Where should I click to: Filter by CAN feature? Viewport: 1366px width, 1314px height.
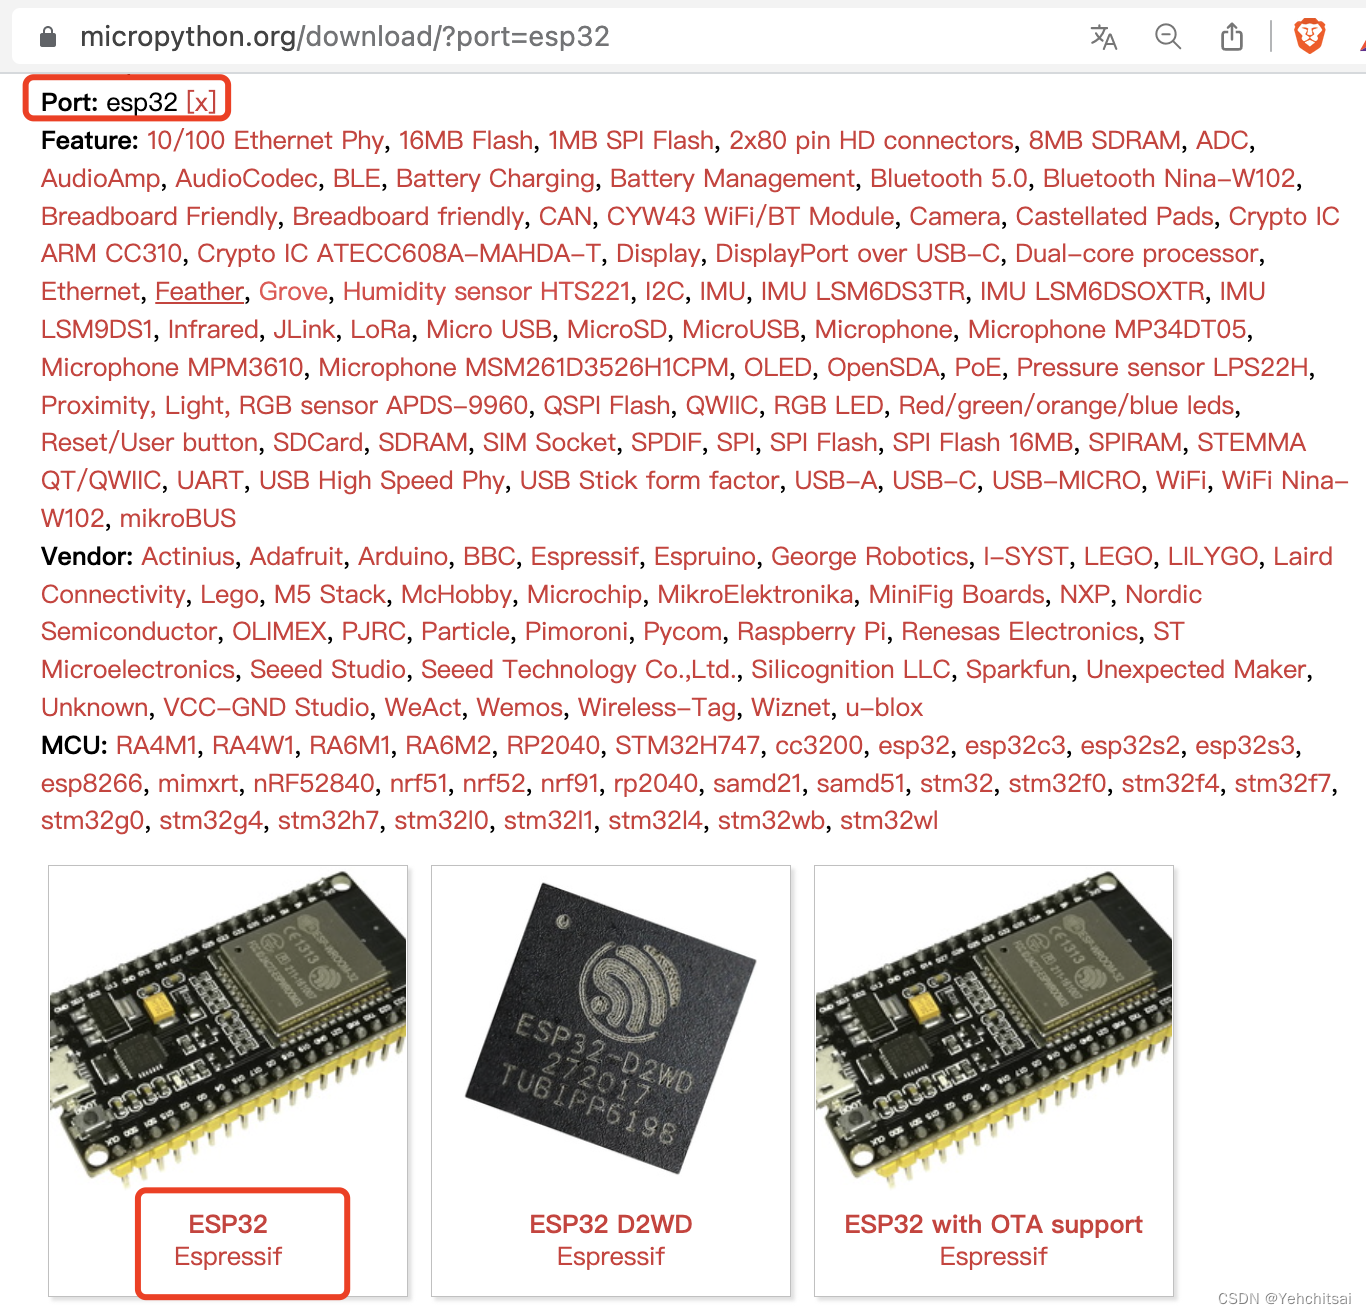565,217
